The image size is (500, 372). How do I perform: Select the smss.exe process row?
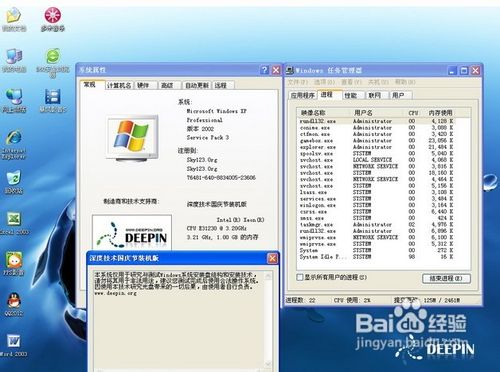coord(376,218)
